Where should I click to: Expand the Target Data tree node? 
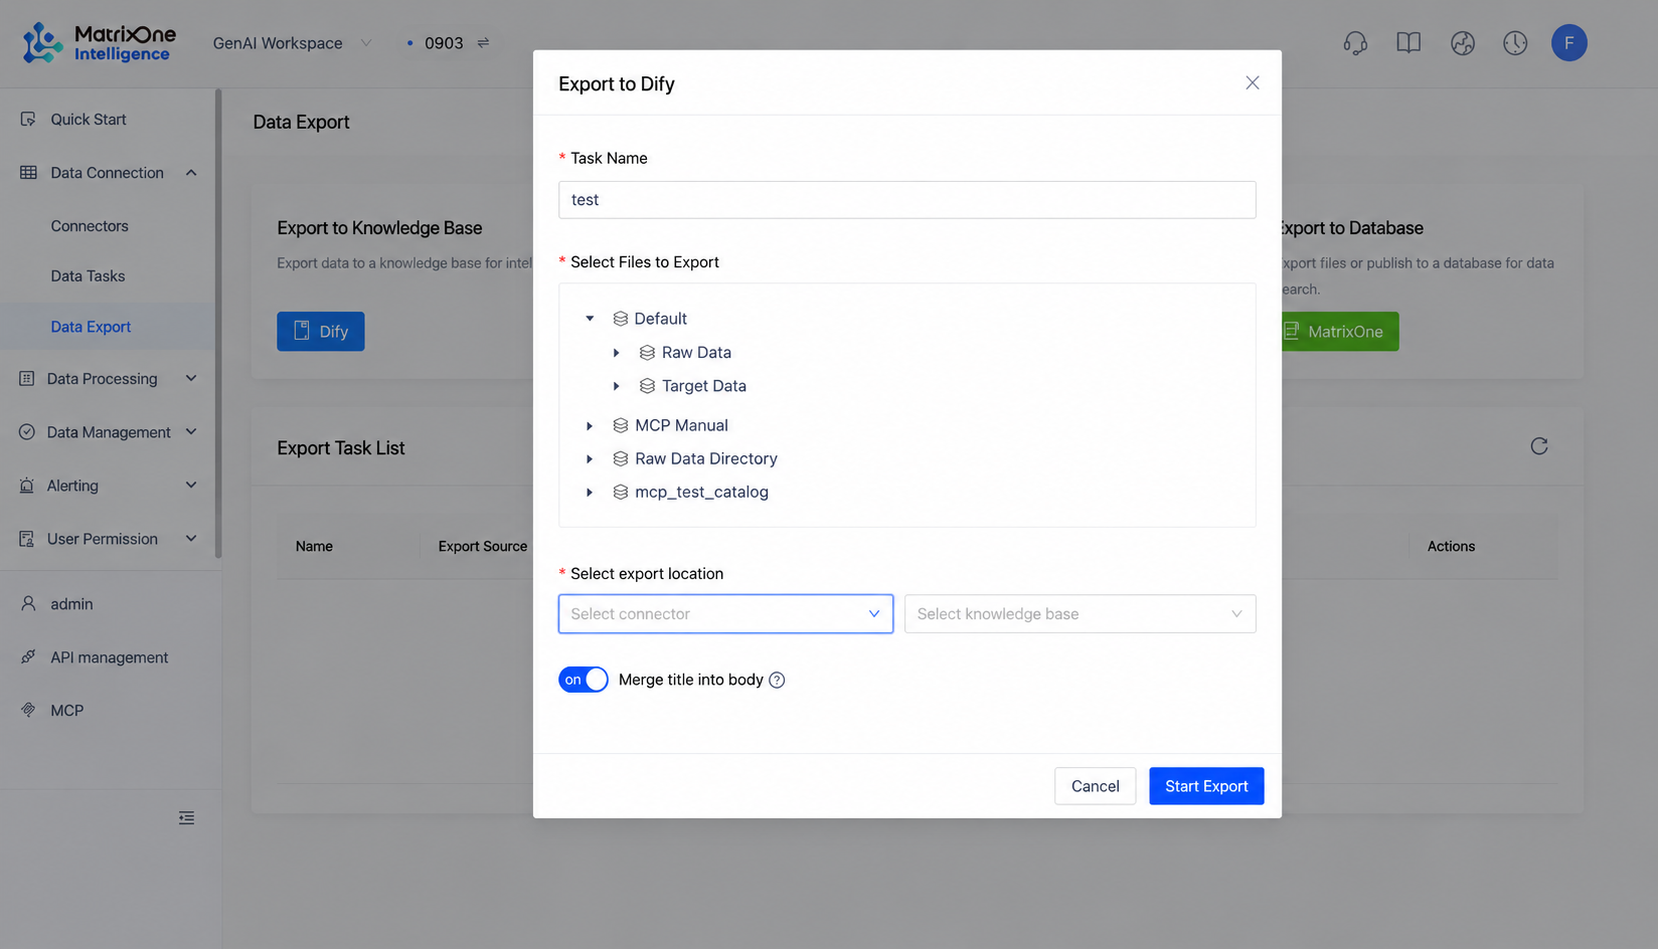click(x=617, y=386)
